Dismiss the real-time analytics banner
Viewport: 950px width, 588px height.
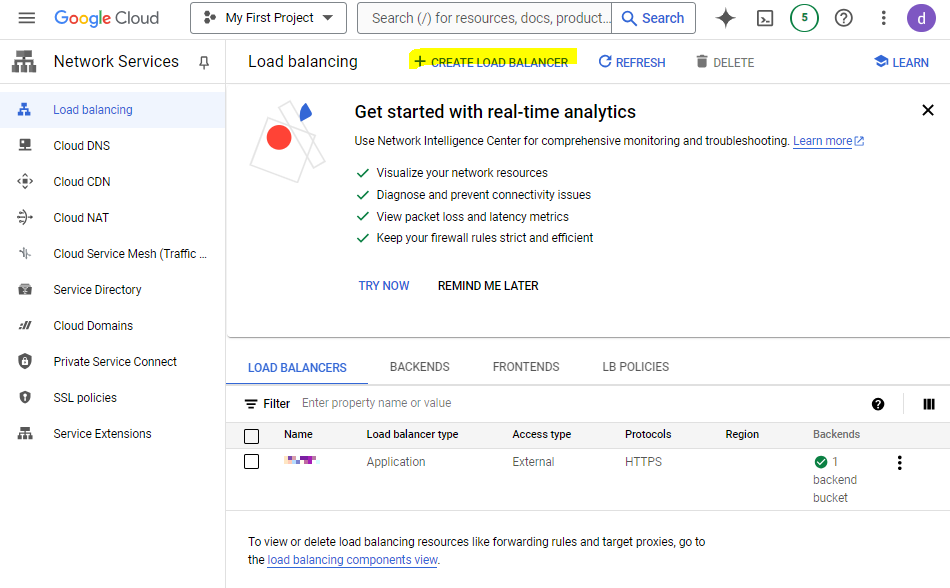click(x=928, y=110)
